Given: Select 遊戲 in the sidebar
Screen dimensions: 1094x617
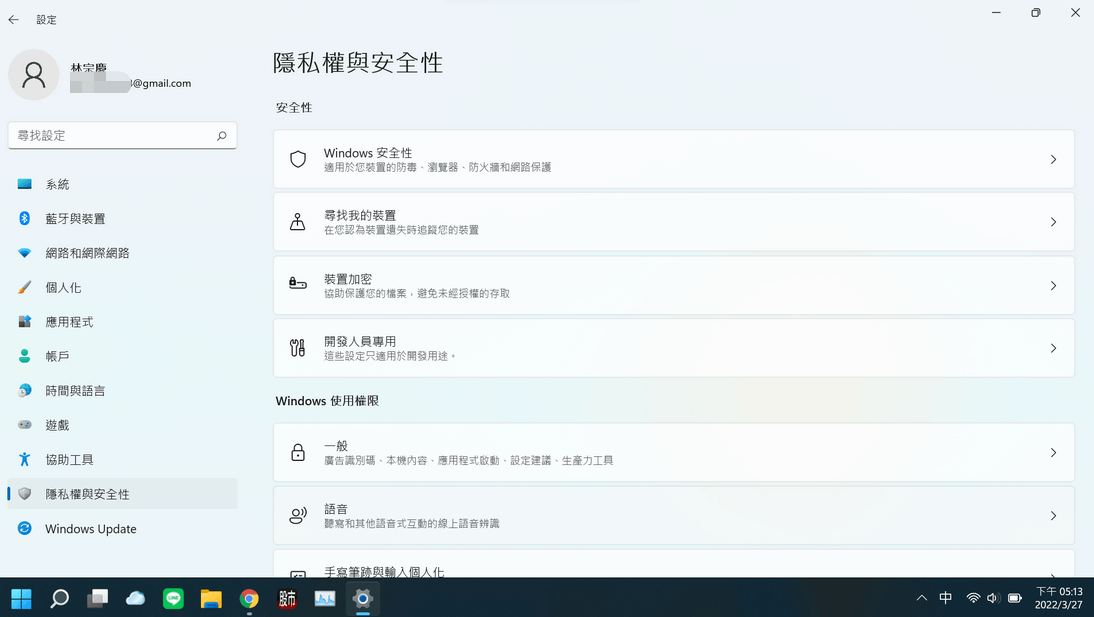Looking at the screenshot, I should point(122,424).
